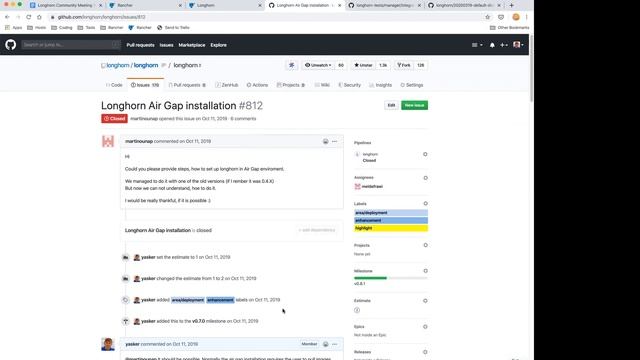Click the v0.8.1 milestone progress bar
The height and width of the screenshot is (360, 640).
click(x=391, y=278)
